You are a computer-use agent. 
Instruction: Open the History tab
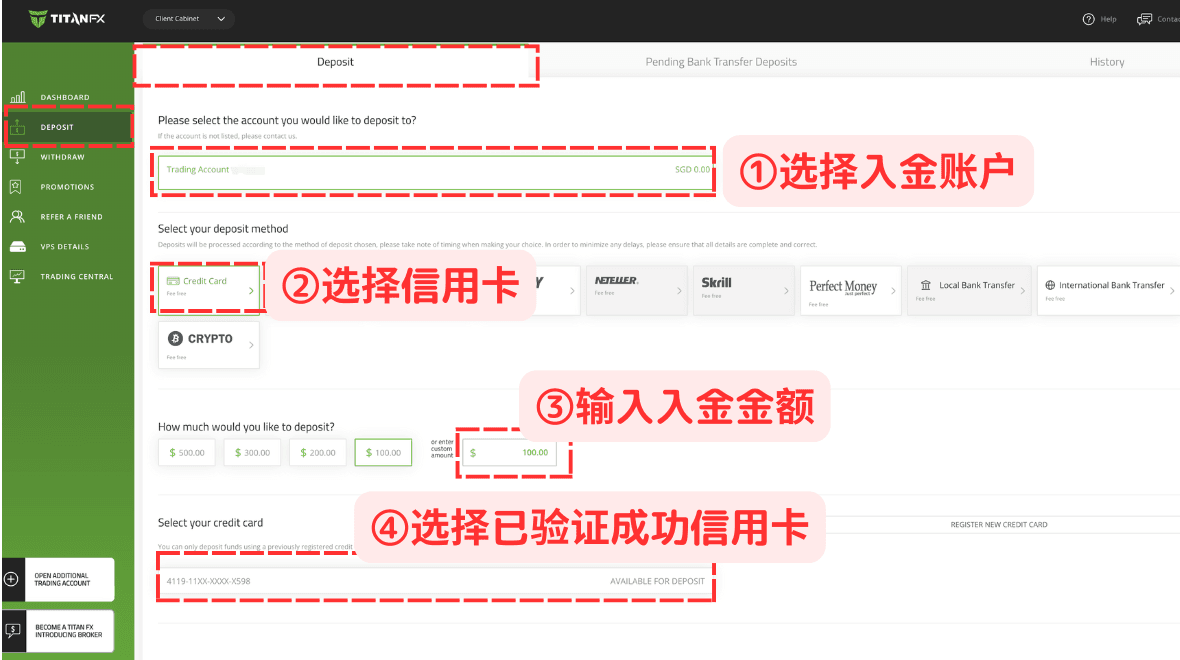click(x=1106, y=62)
